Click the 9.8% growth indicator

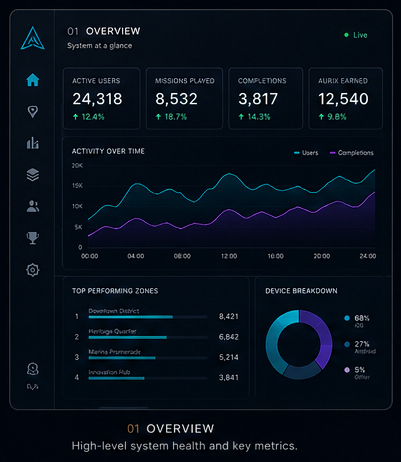coord(332,117)
